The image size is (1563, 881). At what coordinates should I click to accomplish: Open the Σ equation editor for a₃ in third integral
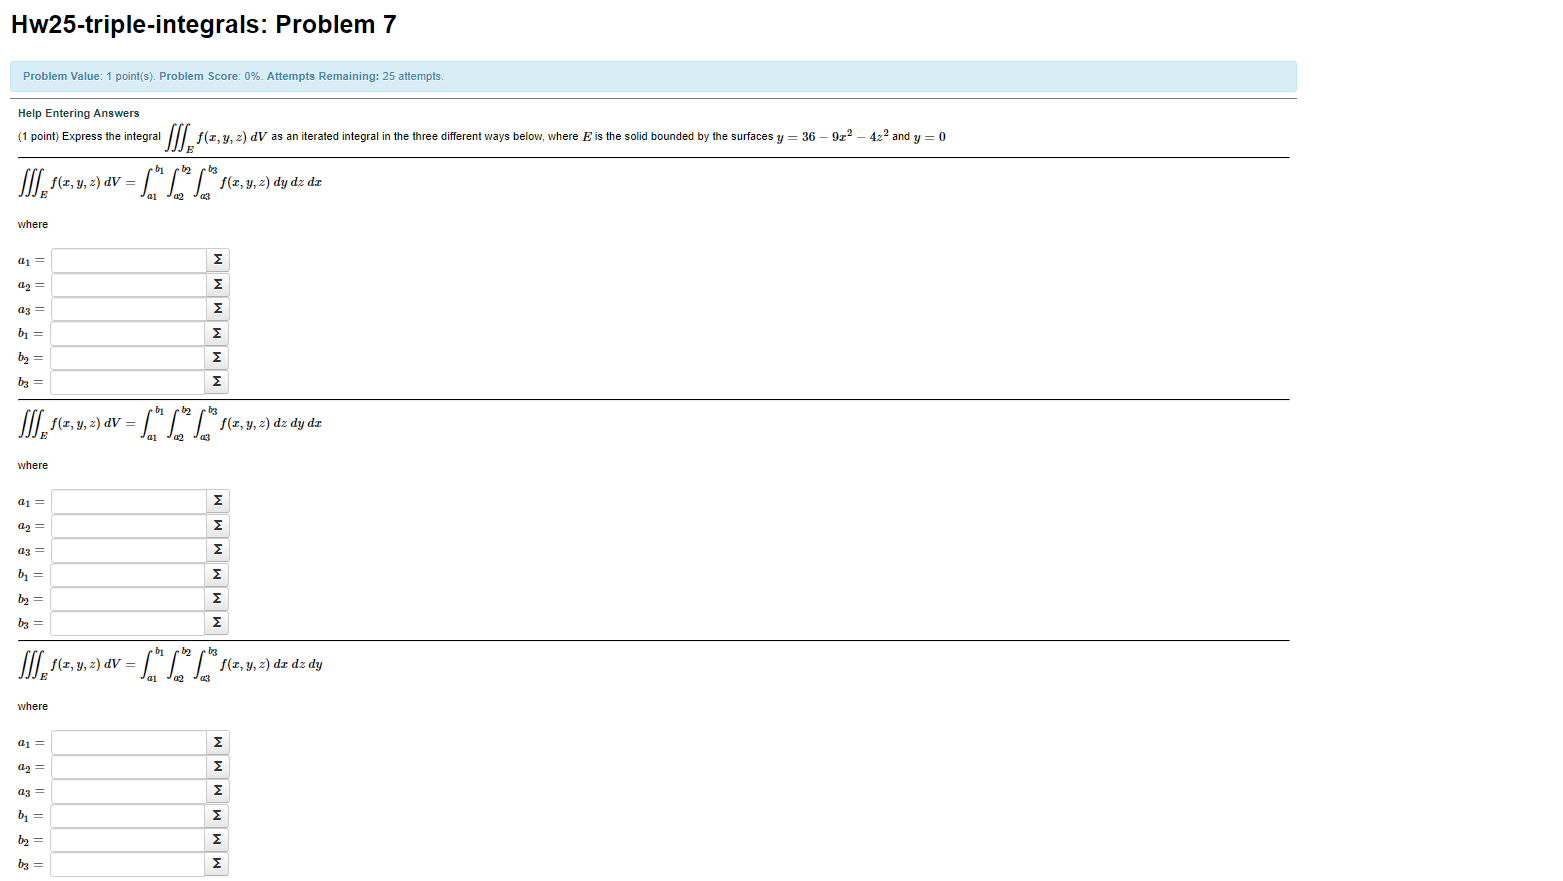tap(217, 790)
